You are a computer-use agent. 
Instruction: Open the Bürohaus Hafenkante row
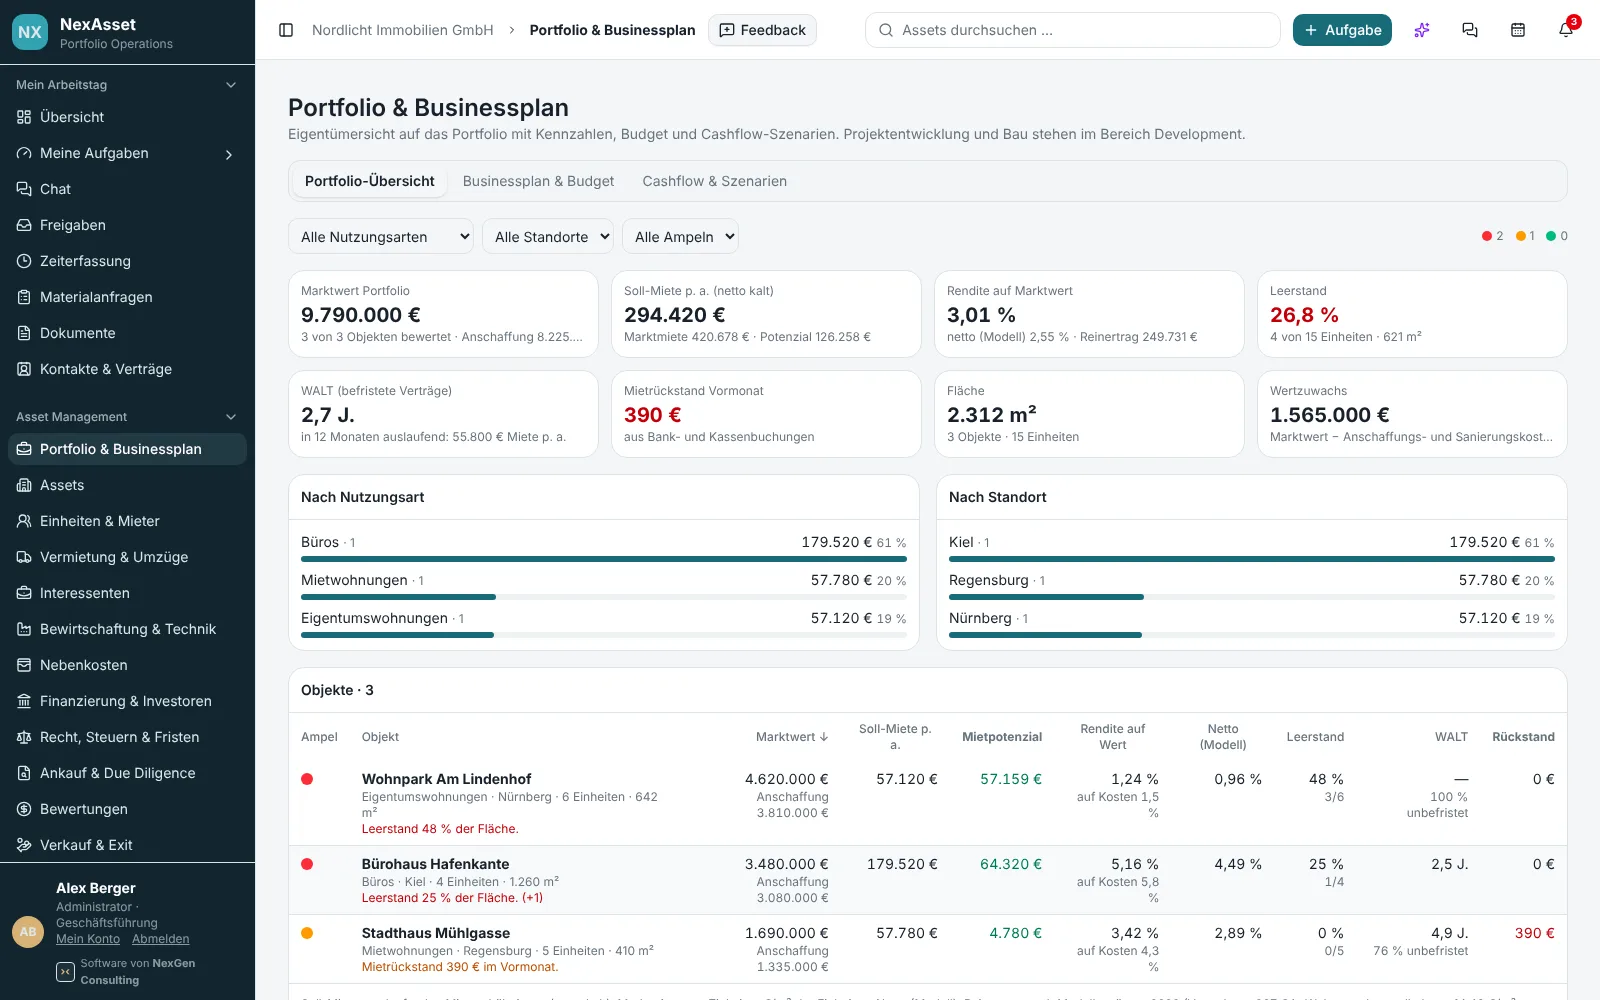point(928,880)
